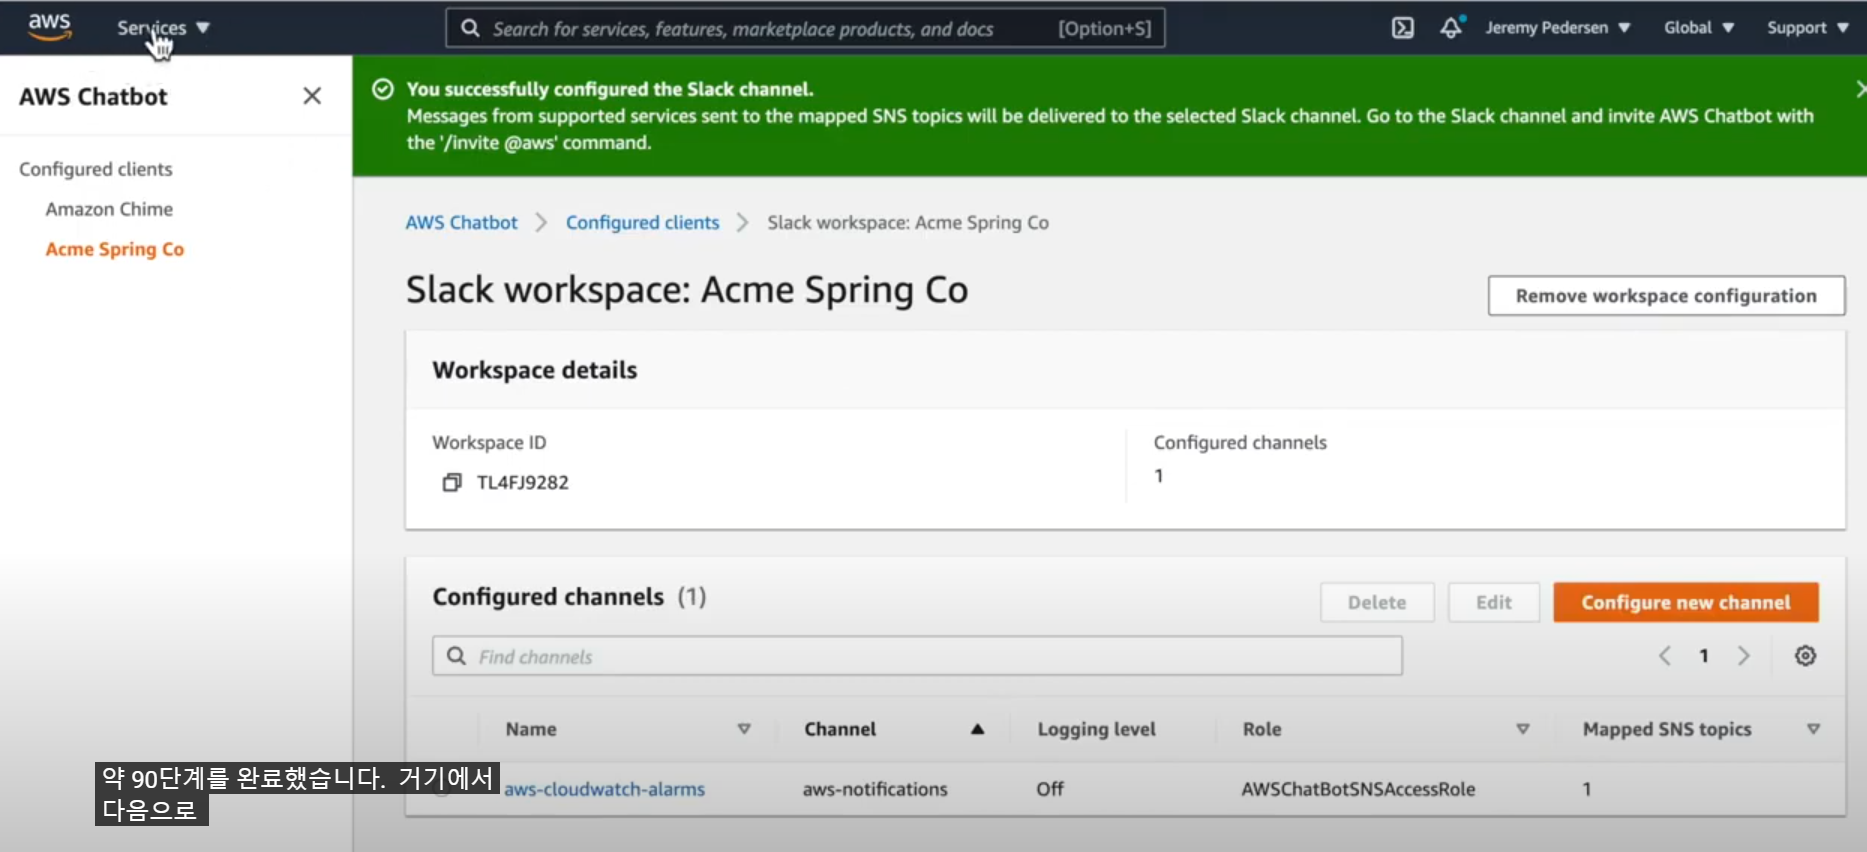Select Acme Spring Co in sidebar
This screenshot has width=1867, height=852.
115,249
